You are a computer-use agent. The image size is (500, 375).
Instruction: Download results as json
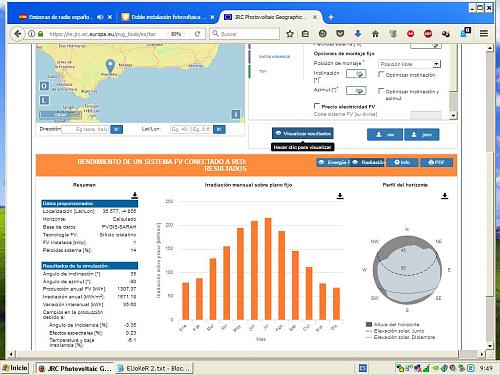tap(422, 135)
